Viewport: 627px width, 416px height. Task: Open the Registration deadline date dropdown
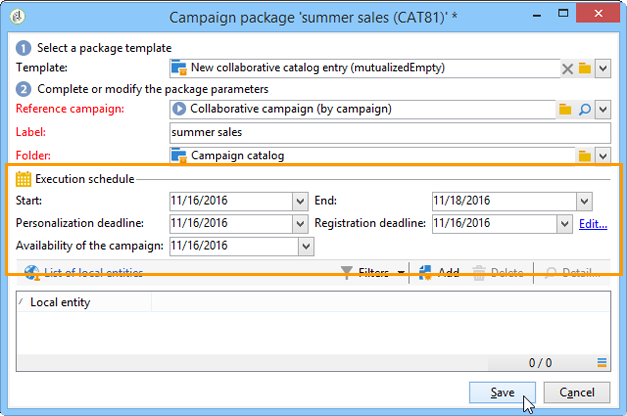click(x=564, y=223)
